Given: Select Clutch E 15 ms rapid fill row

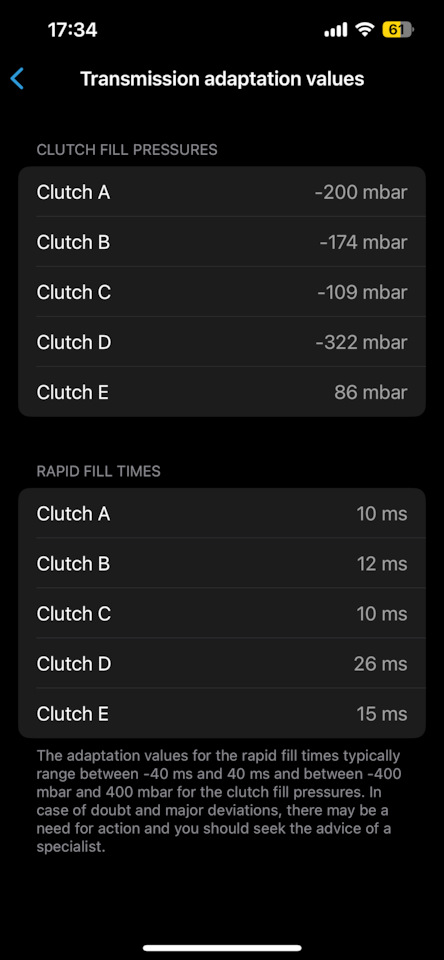Looking at the screenshot, I should click(x=222, y=713).
